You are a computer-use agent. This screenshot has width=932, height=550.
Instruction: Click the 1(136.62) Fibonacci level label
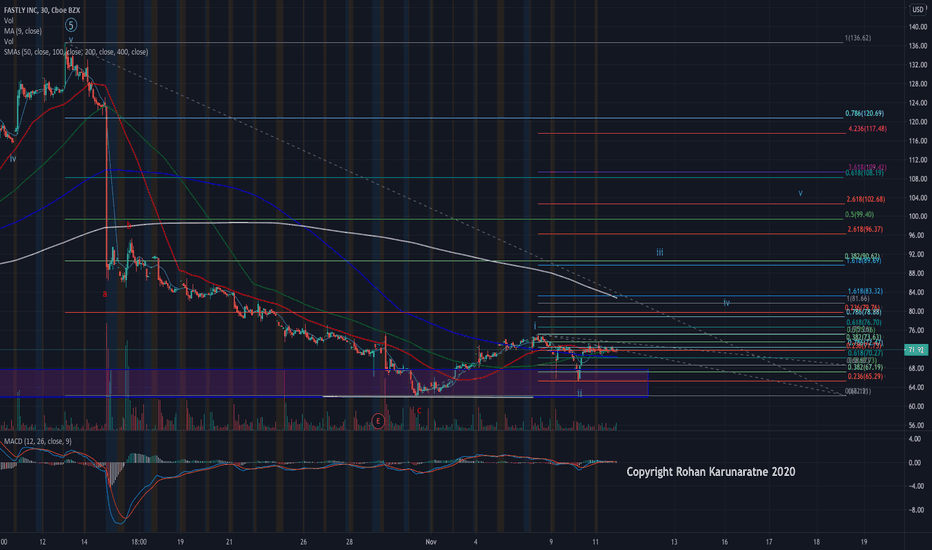click(858, 38)
